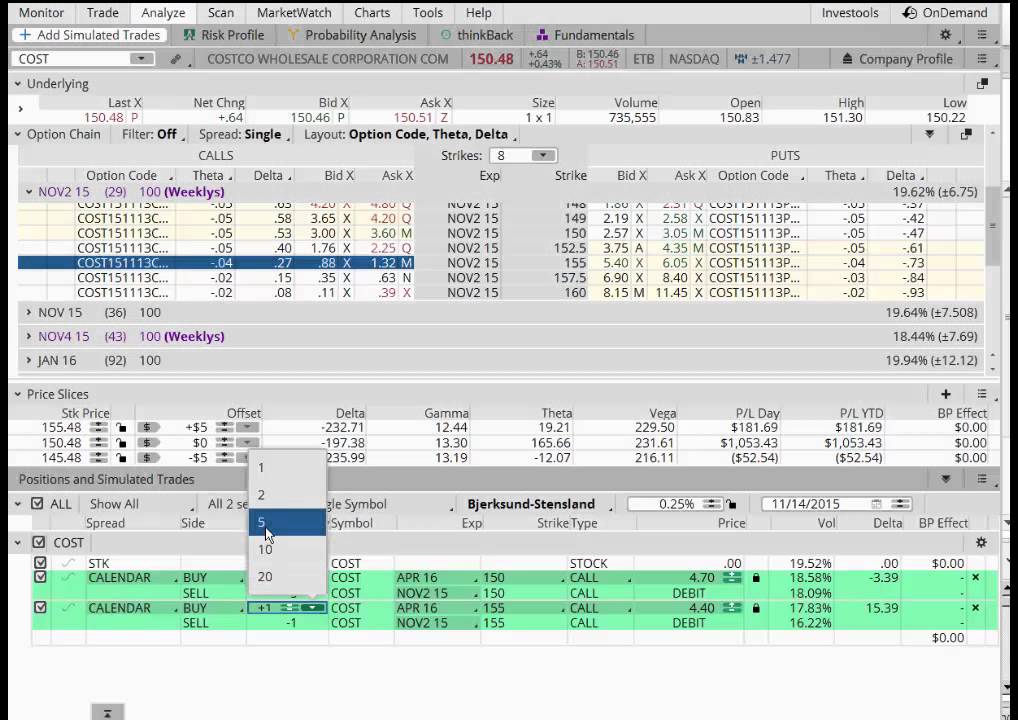Open the Filter: Off dropdown
This screenshot has height=720, width=1018.
tap(153, 134)
